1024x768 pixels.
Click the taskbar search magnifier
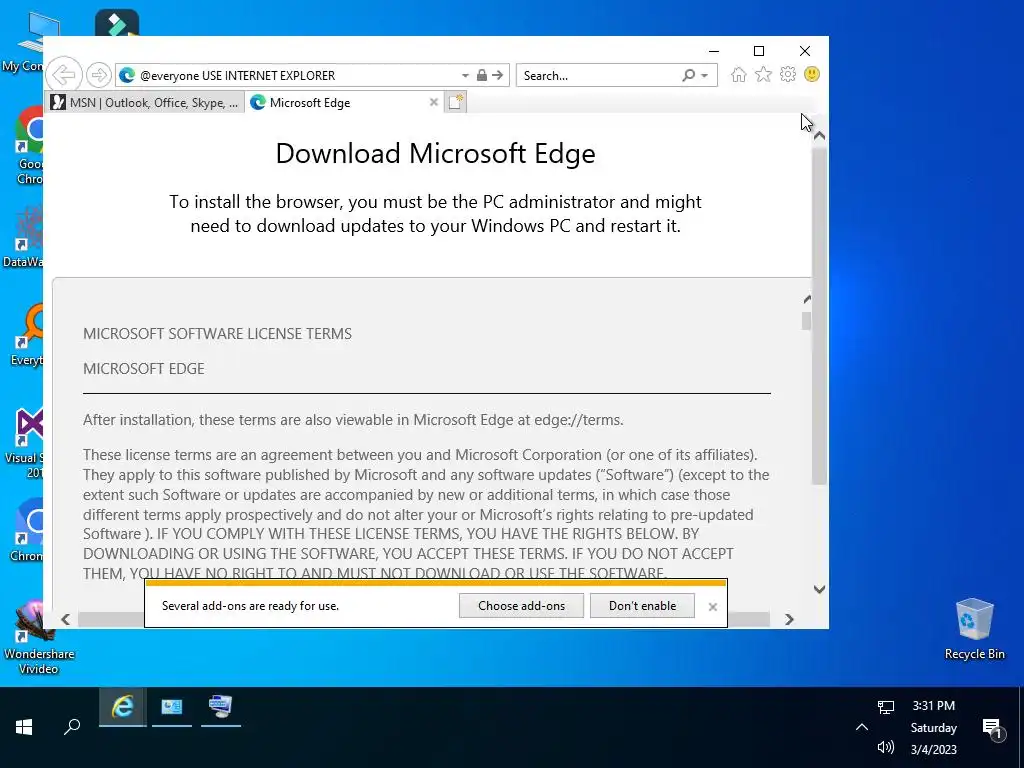point(72,727)
